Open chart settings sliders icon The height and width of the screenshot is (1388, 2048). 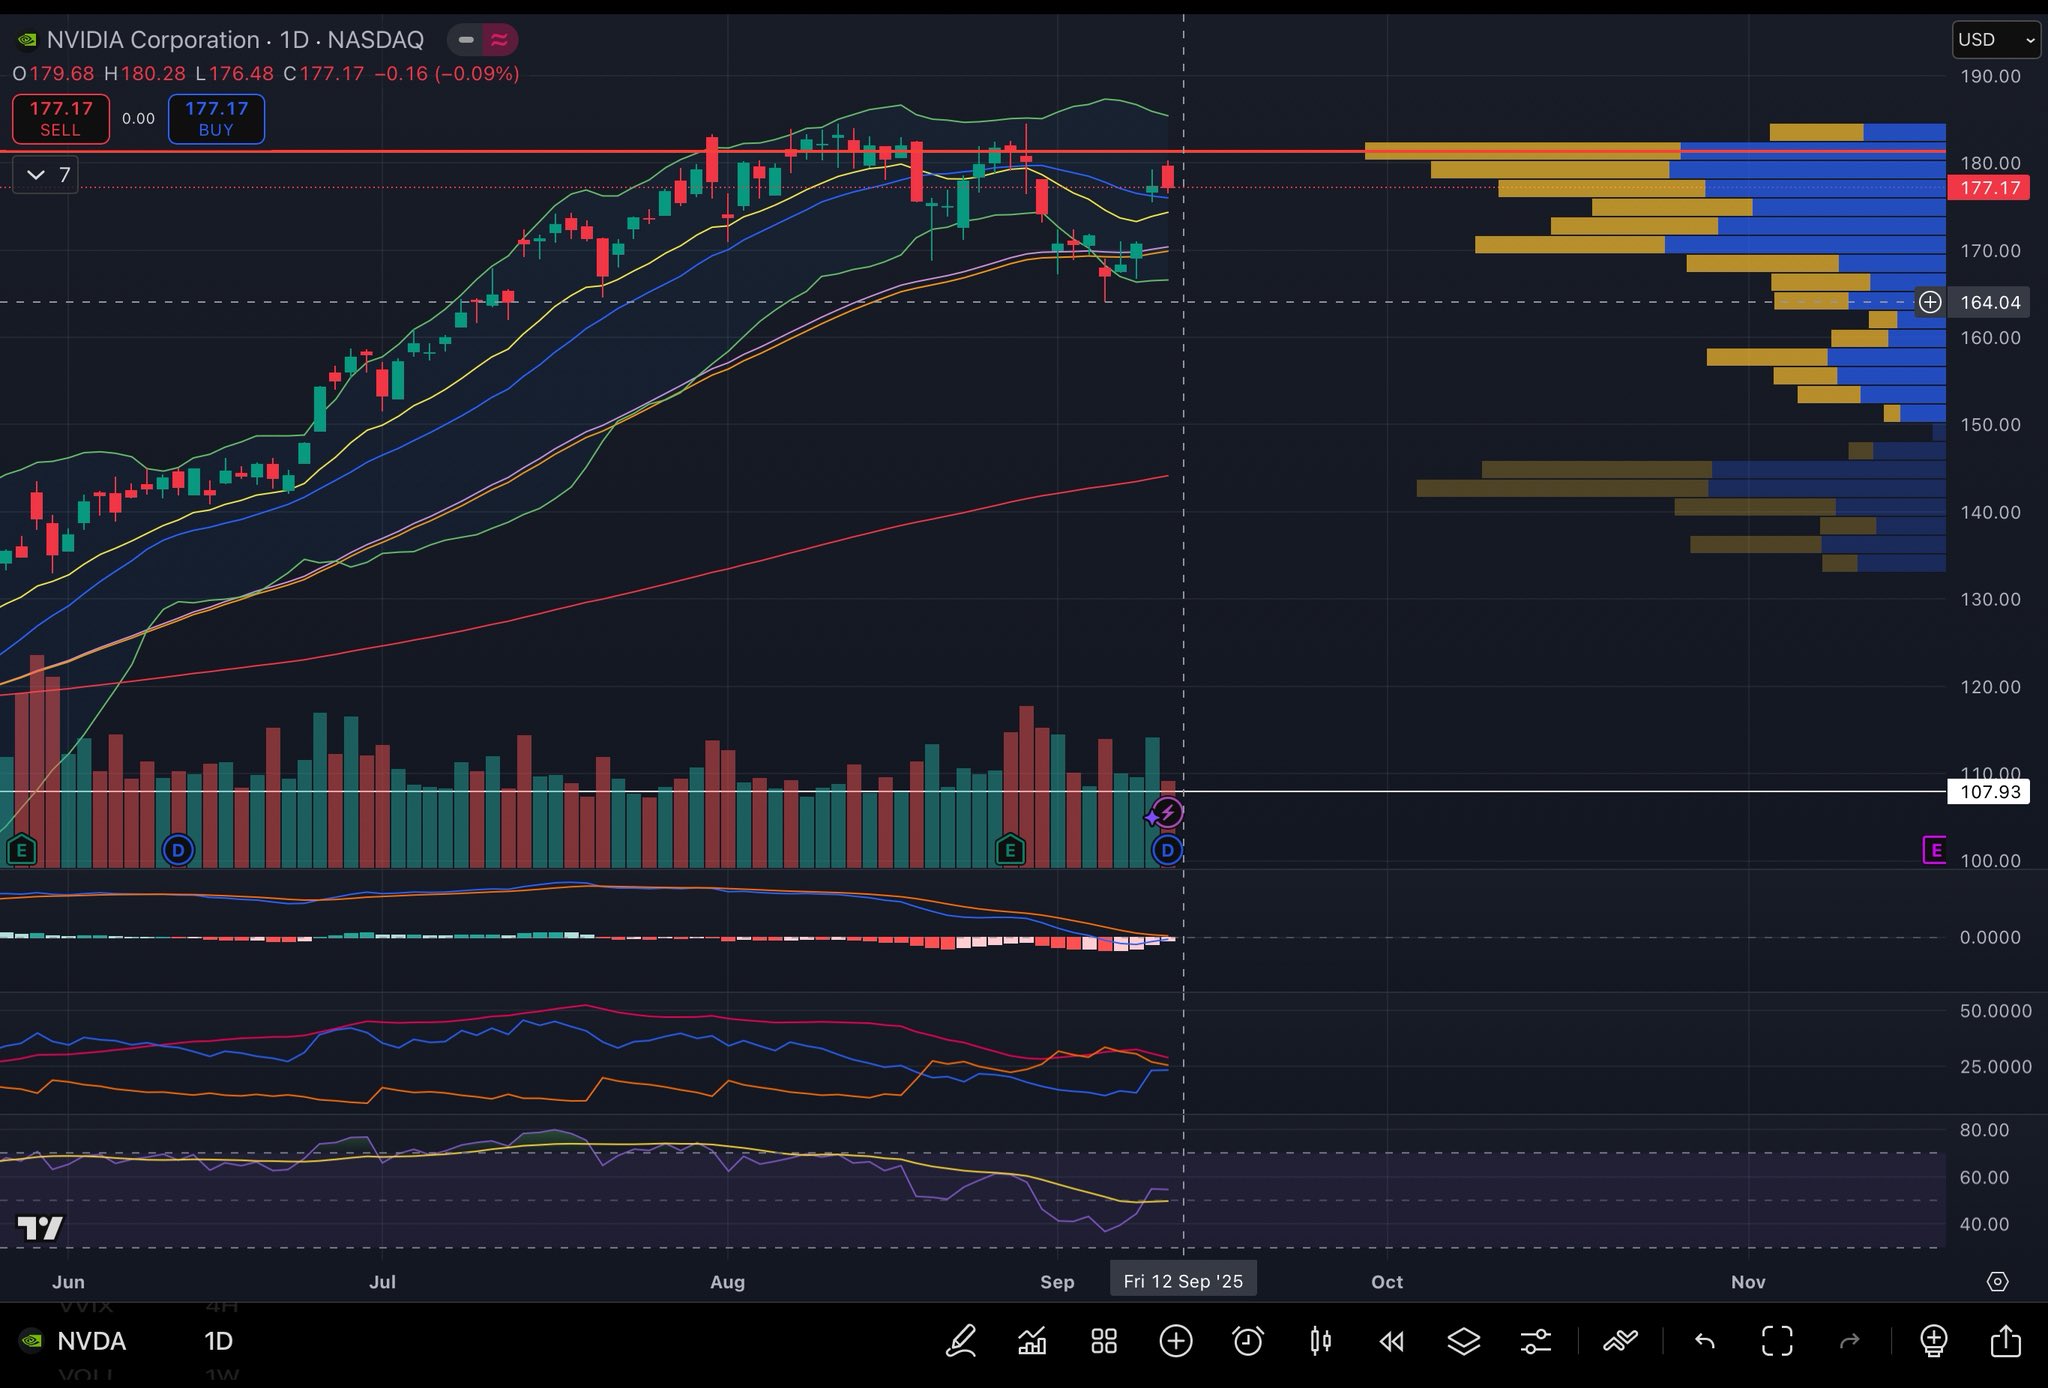coord(1536,1341)
